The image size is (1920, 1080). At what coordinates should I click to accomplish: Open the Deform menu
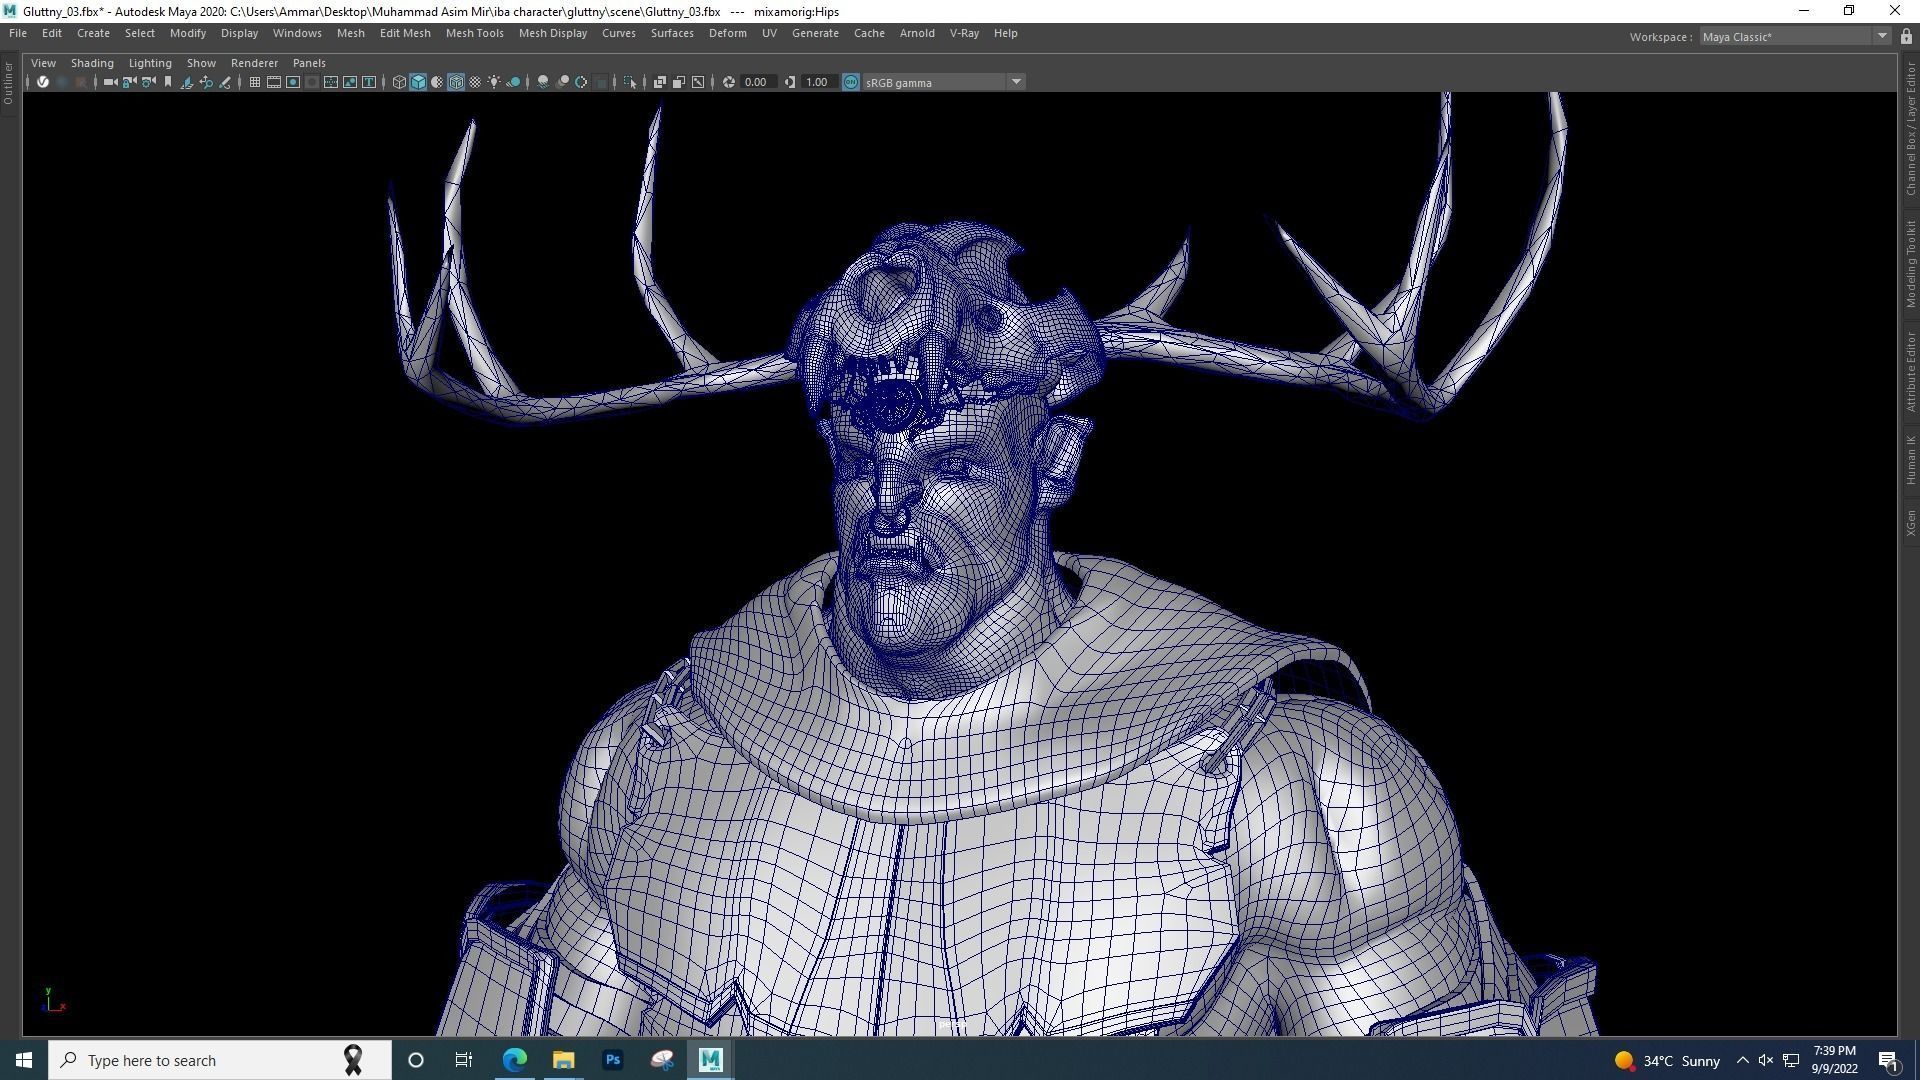(x=727, y=33)
